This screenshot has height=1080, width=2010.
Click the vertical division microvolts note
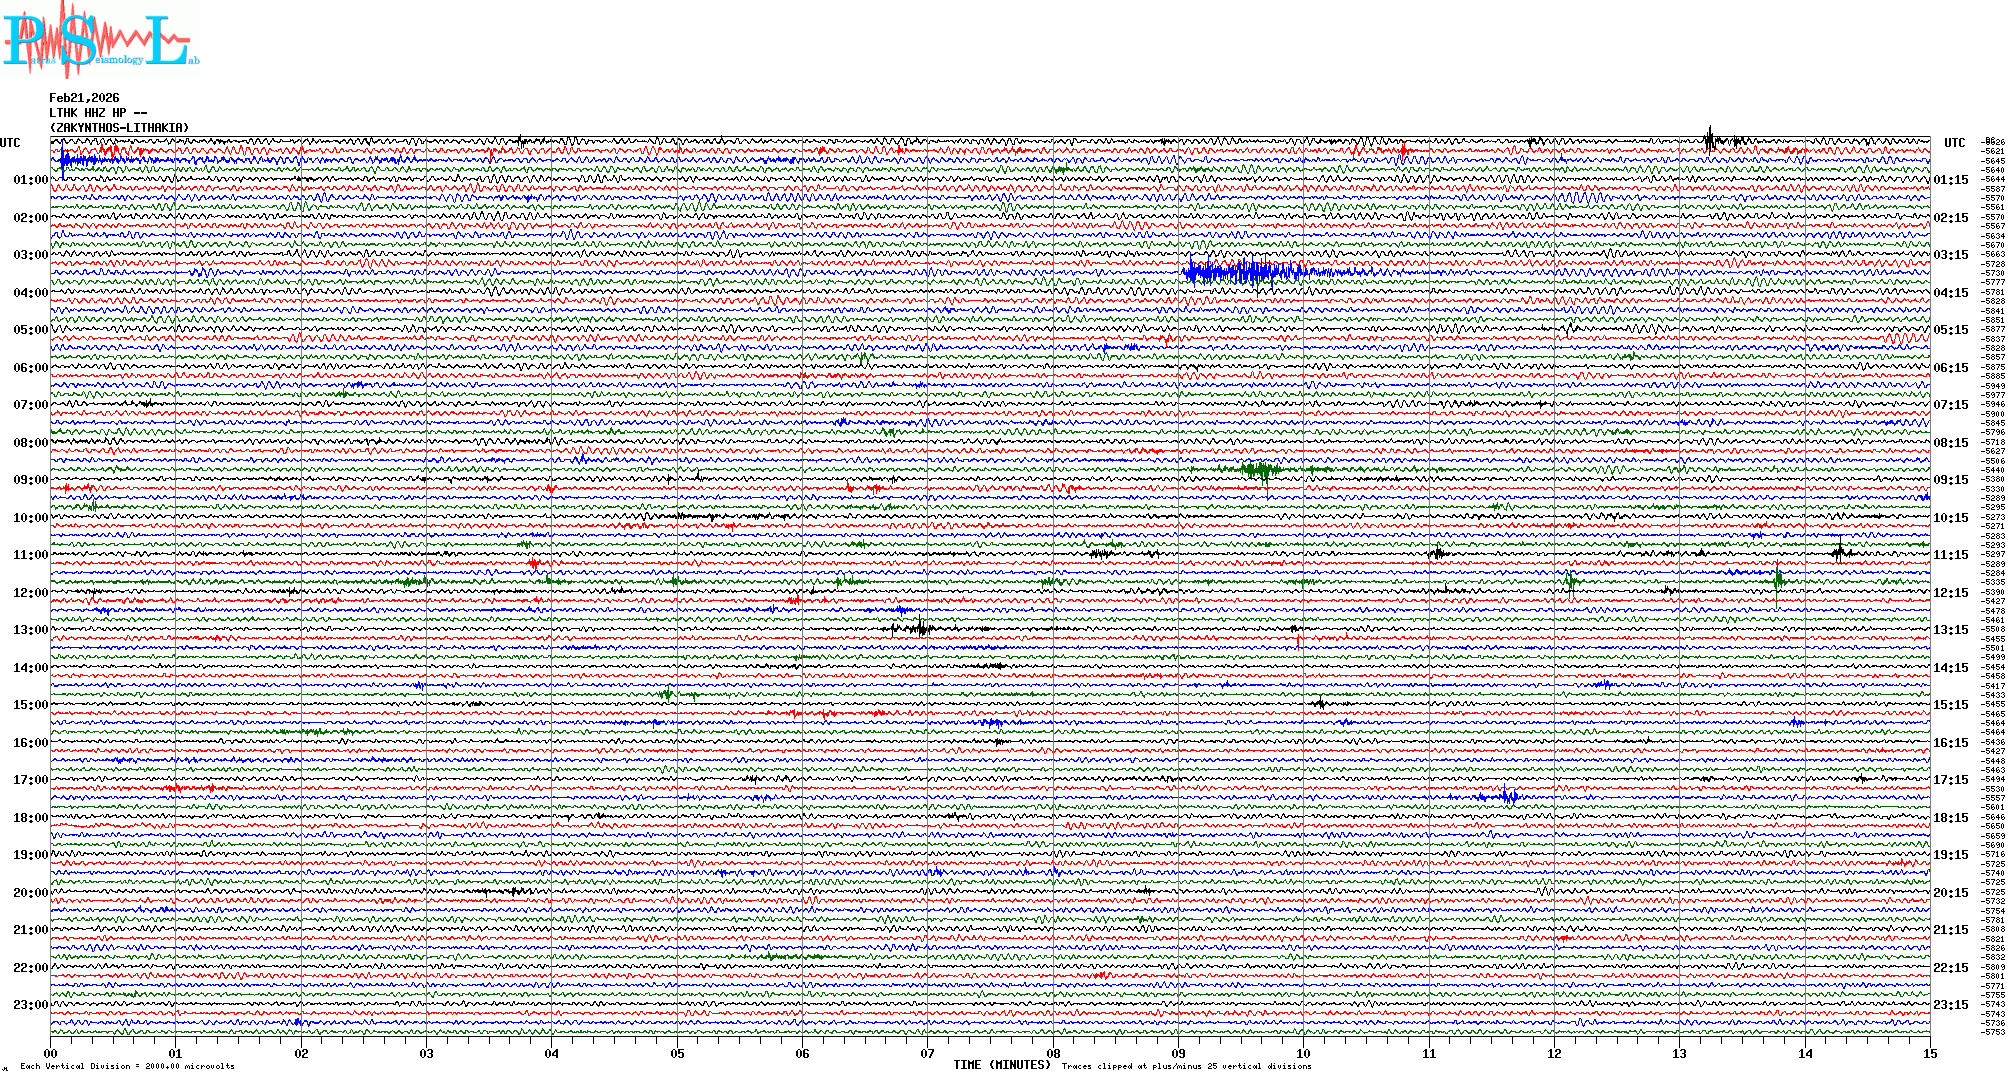(x=127, y=1066)
